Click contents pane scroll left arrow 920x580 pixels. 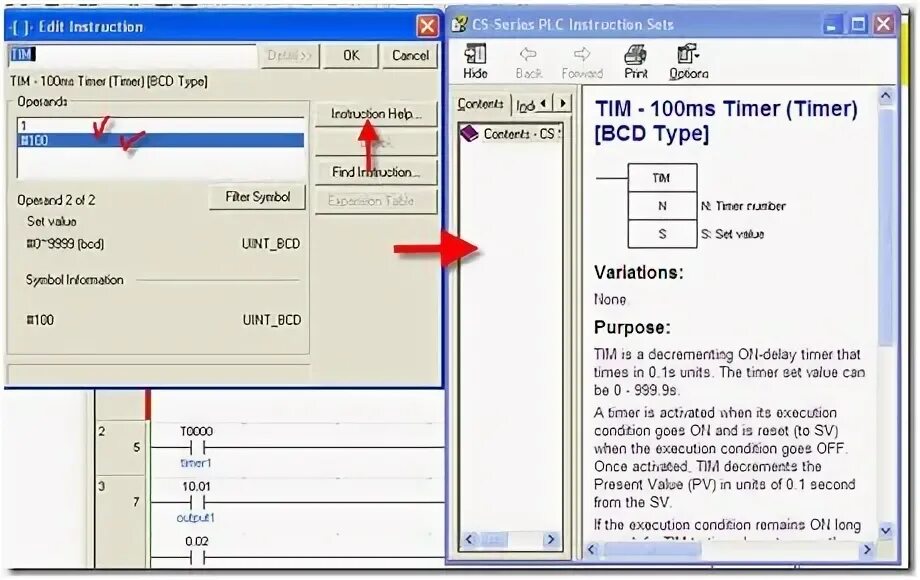point(469,540)
